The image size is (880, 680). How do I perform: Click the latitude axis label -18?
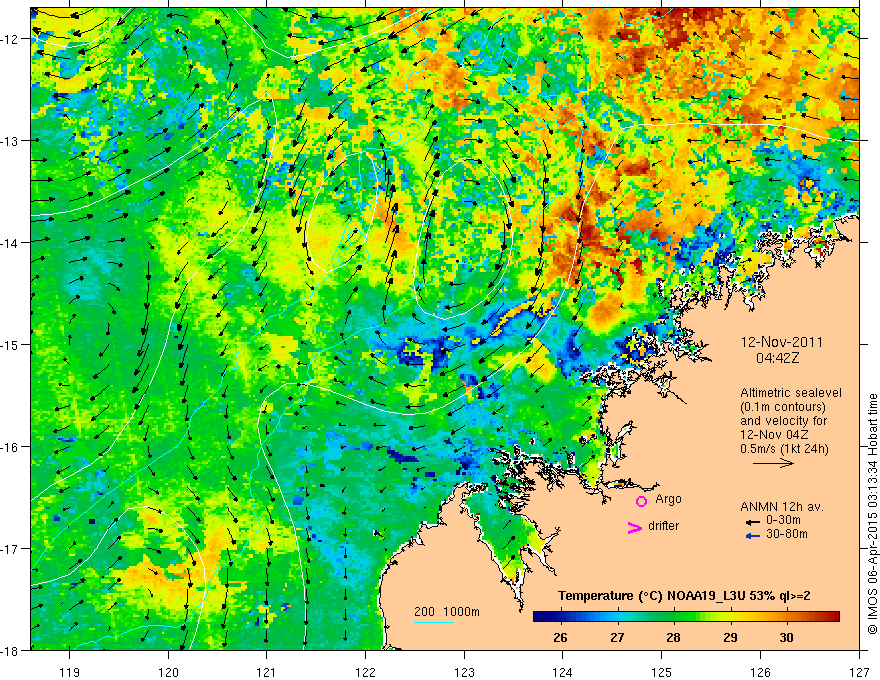point(11,650)
